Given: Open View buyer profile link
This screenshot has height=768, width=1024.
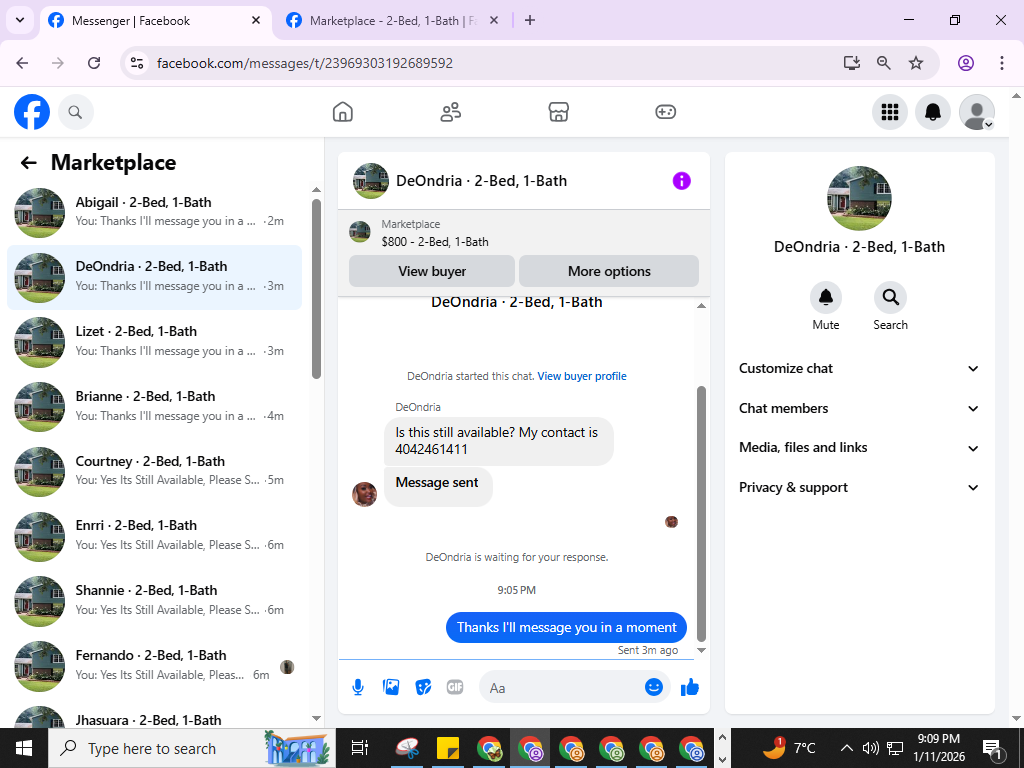Looking at the screenshot, I should coord(582,376).
